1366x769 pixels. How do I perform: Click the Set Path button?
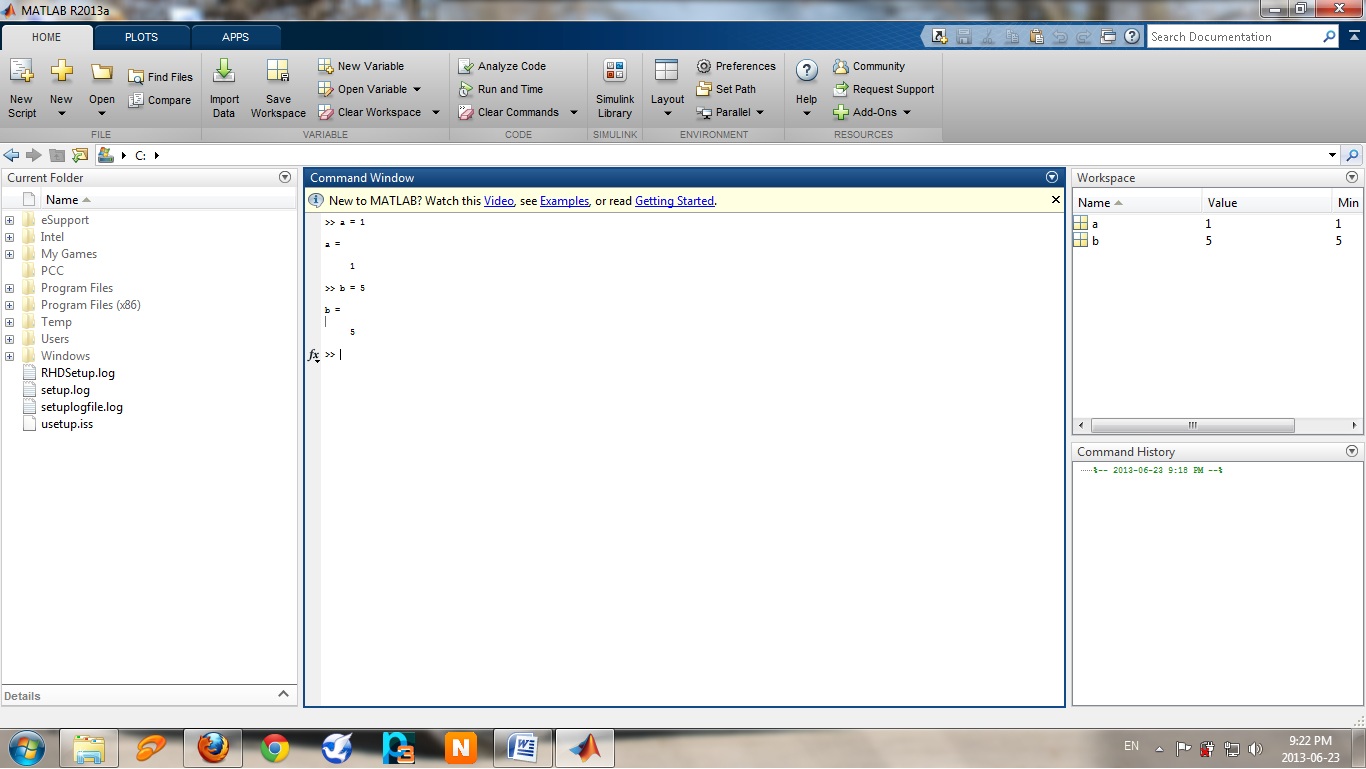726,89
